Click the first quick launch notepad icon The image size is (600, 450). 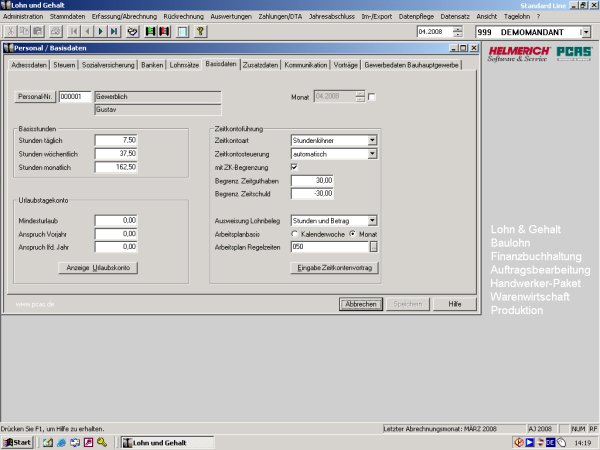point(48,443)
